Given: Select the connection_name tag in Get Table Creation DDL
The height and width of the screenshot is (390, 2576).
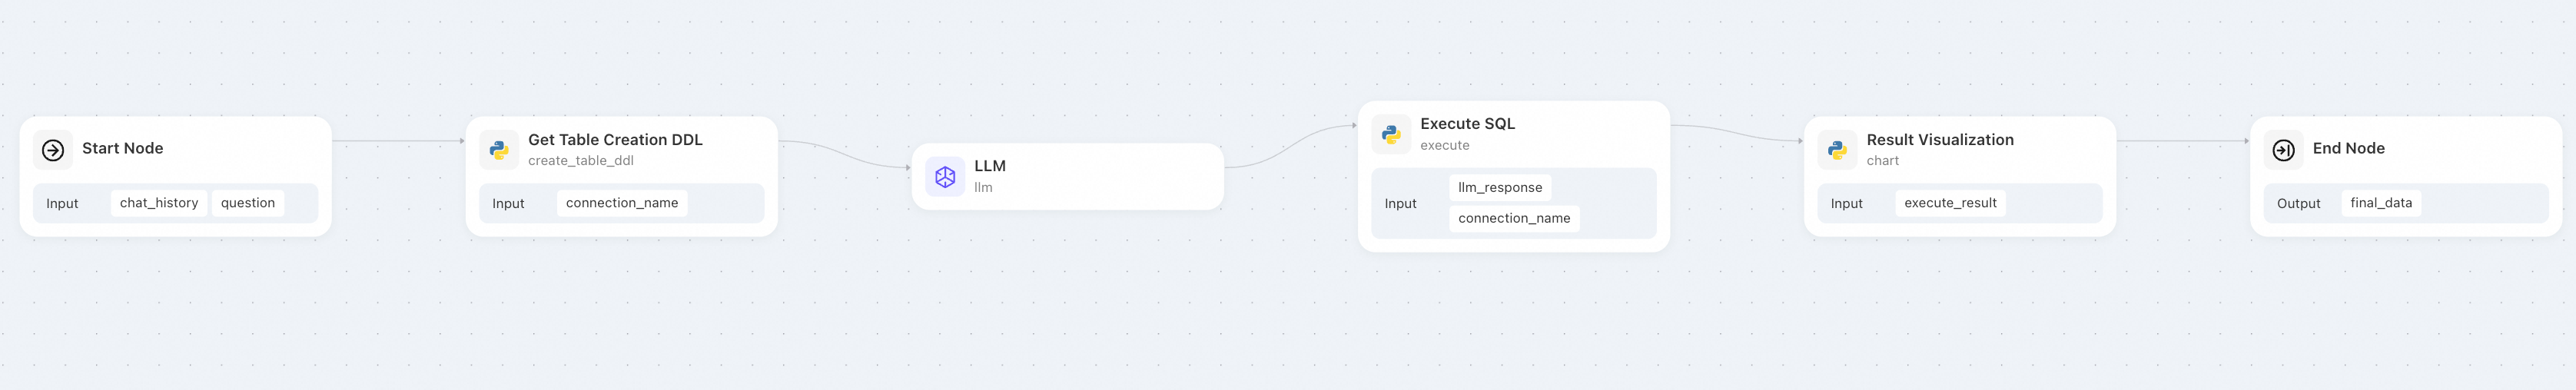Looking at the screenshot, I should [x=622, y=203].
